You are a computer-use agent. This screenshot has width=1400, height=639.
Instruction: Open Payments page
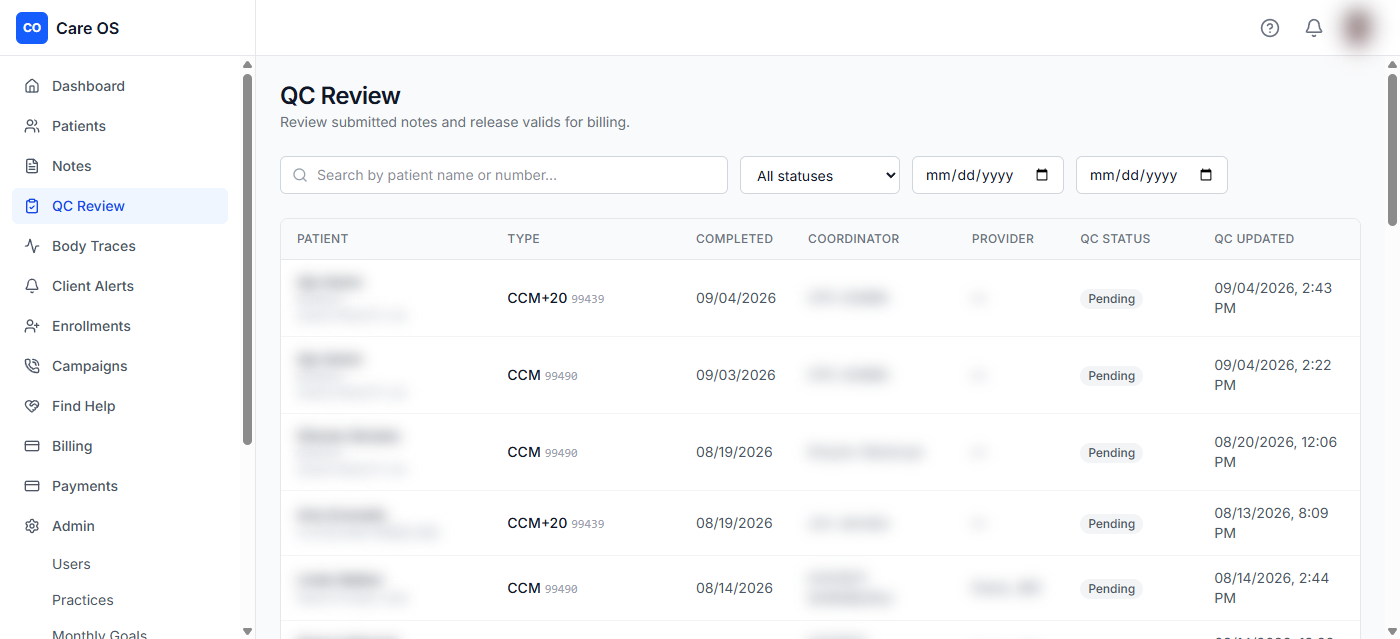pos(120,486)
